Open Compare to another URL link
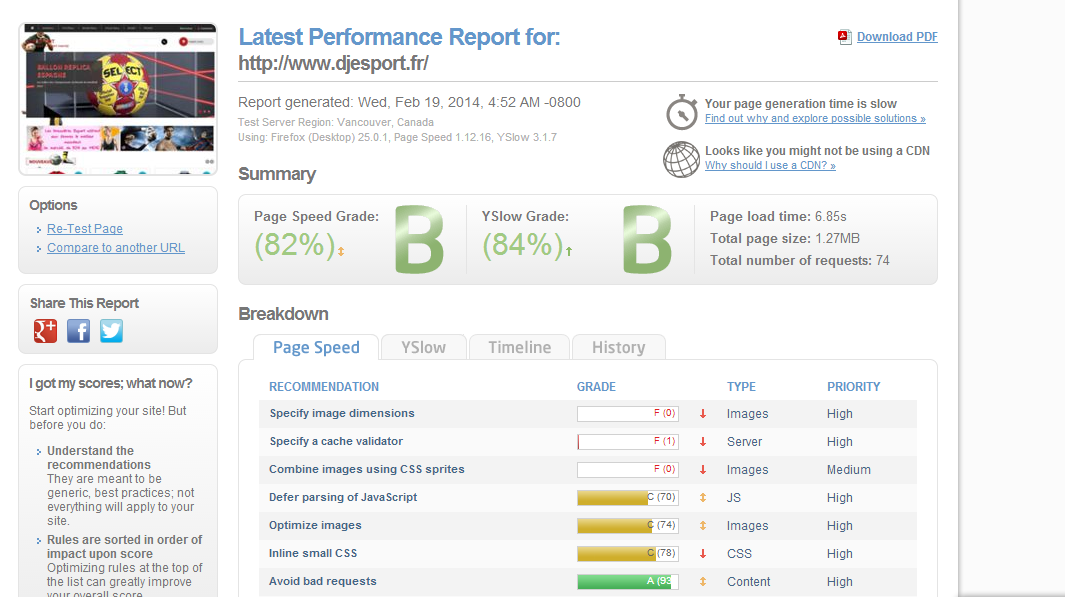Screen dimensions: 1065x597 tap(115, 248)
